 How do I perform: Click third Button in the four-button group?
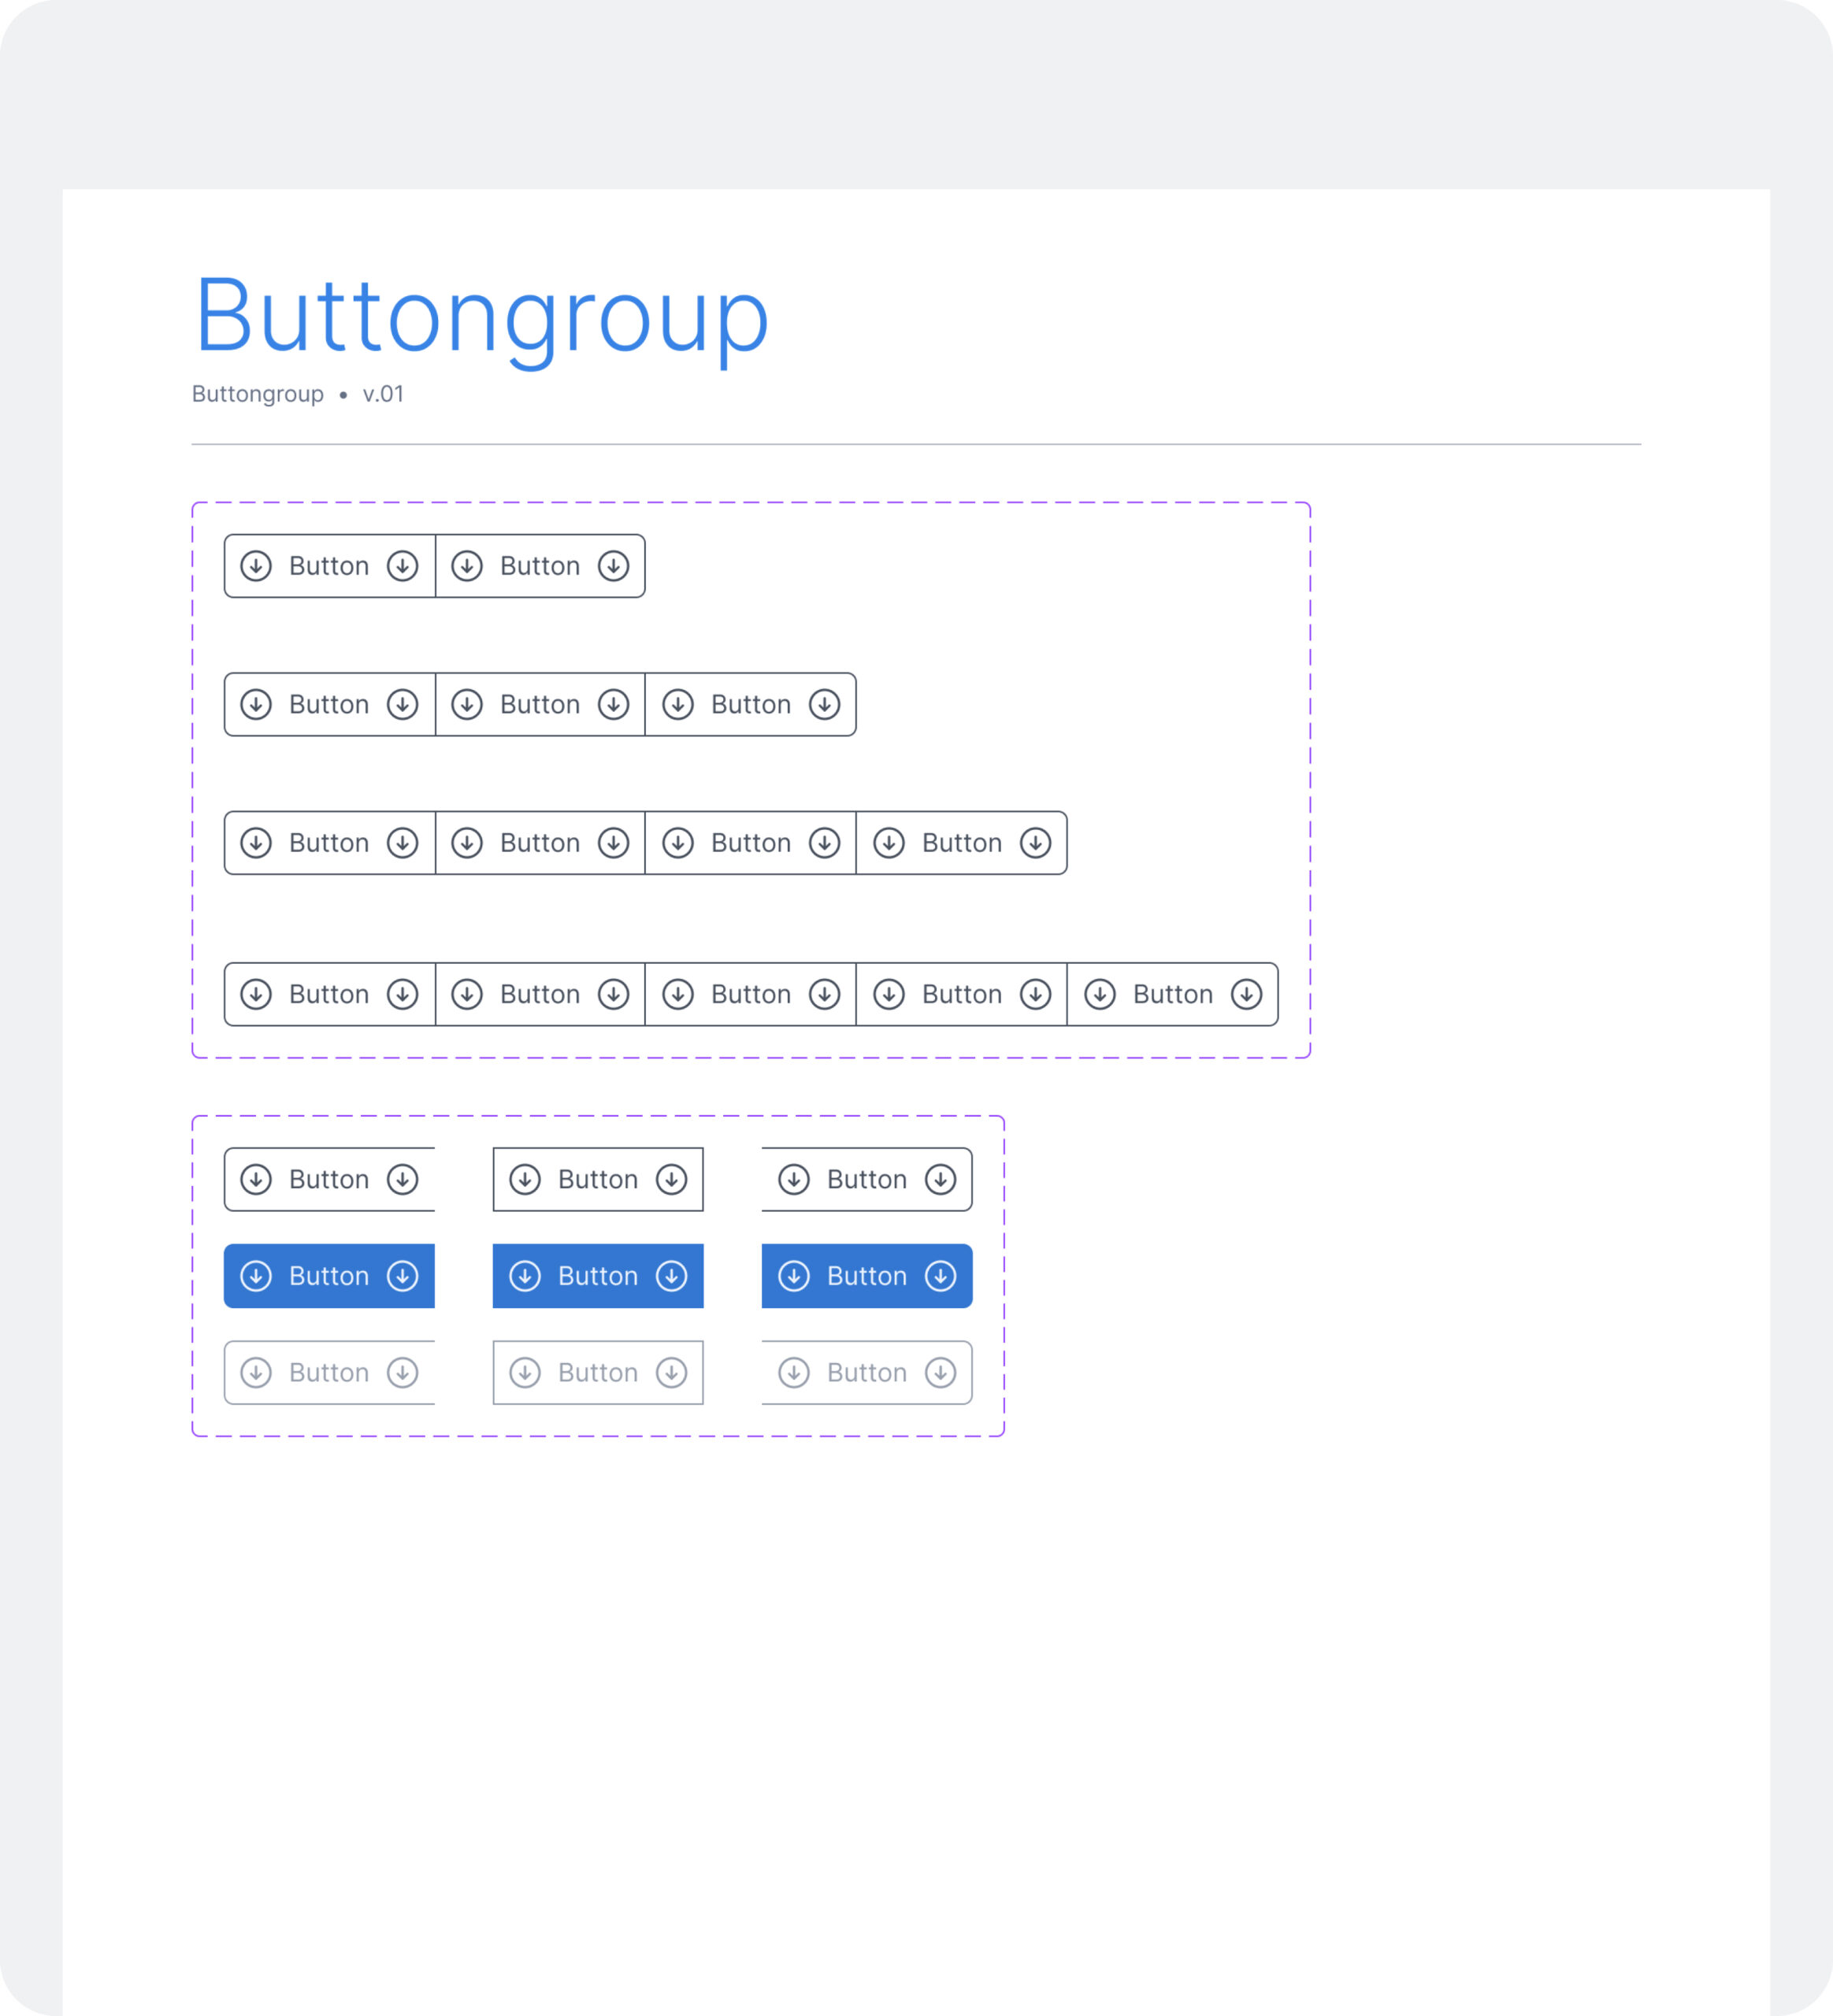pos(750,843)
